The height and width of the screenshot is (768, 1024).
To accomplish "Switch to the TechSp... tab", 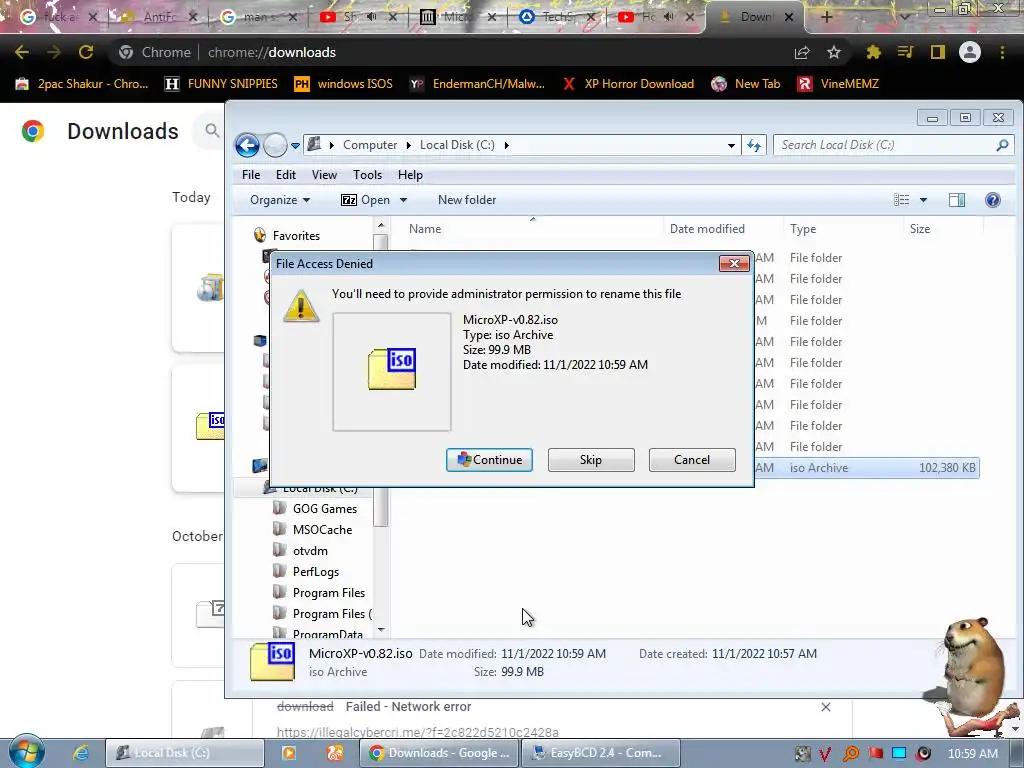I will point(558,17).
